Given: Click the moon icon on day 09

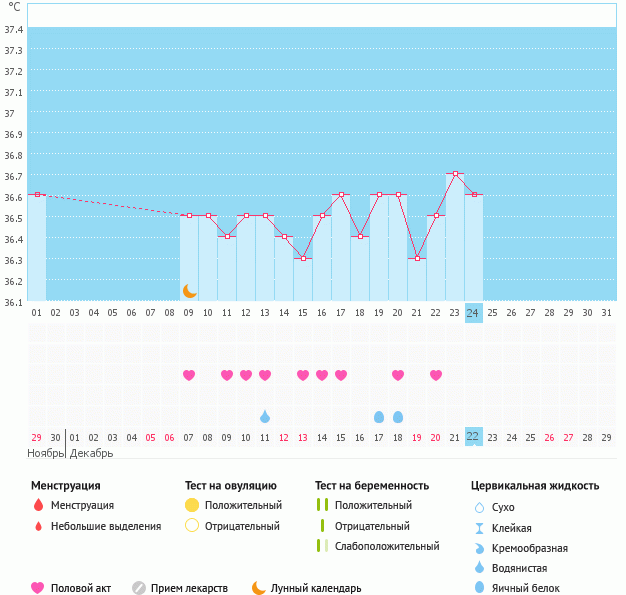Looking at the screenshot, I should tap(189, 290).
